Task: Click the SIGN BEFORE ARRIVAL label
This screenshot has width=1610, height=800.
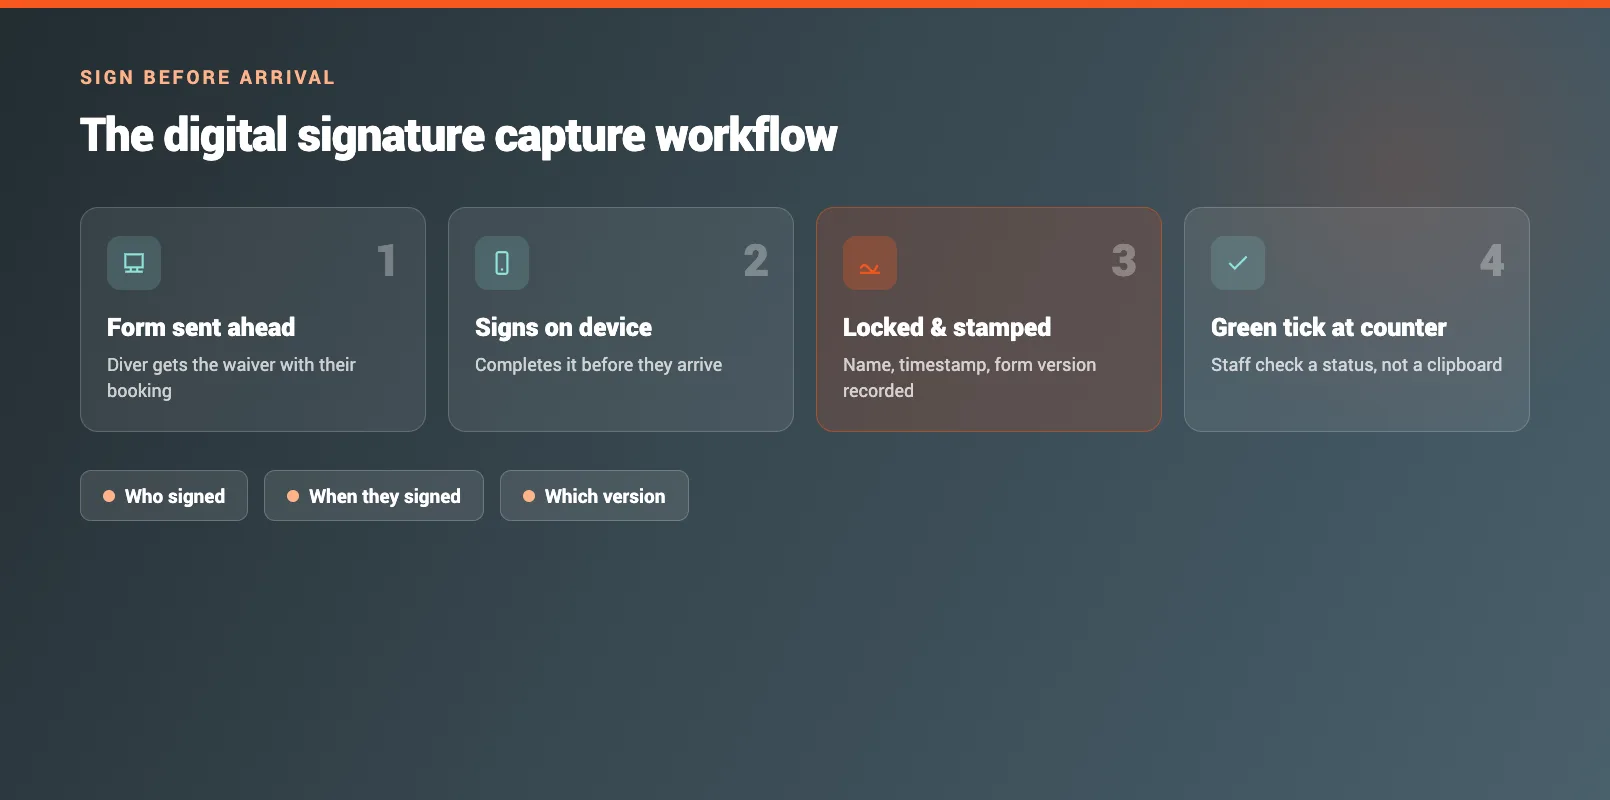Action: pos(208,78)
